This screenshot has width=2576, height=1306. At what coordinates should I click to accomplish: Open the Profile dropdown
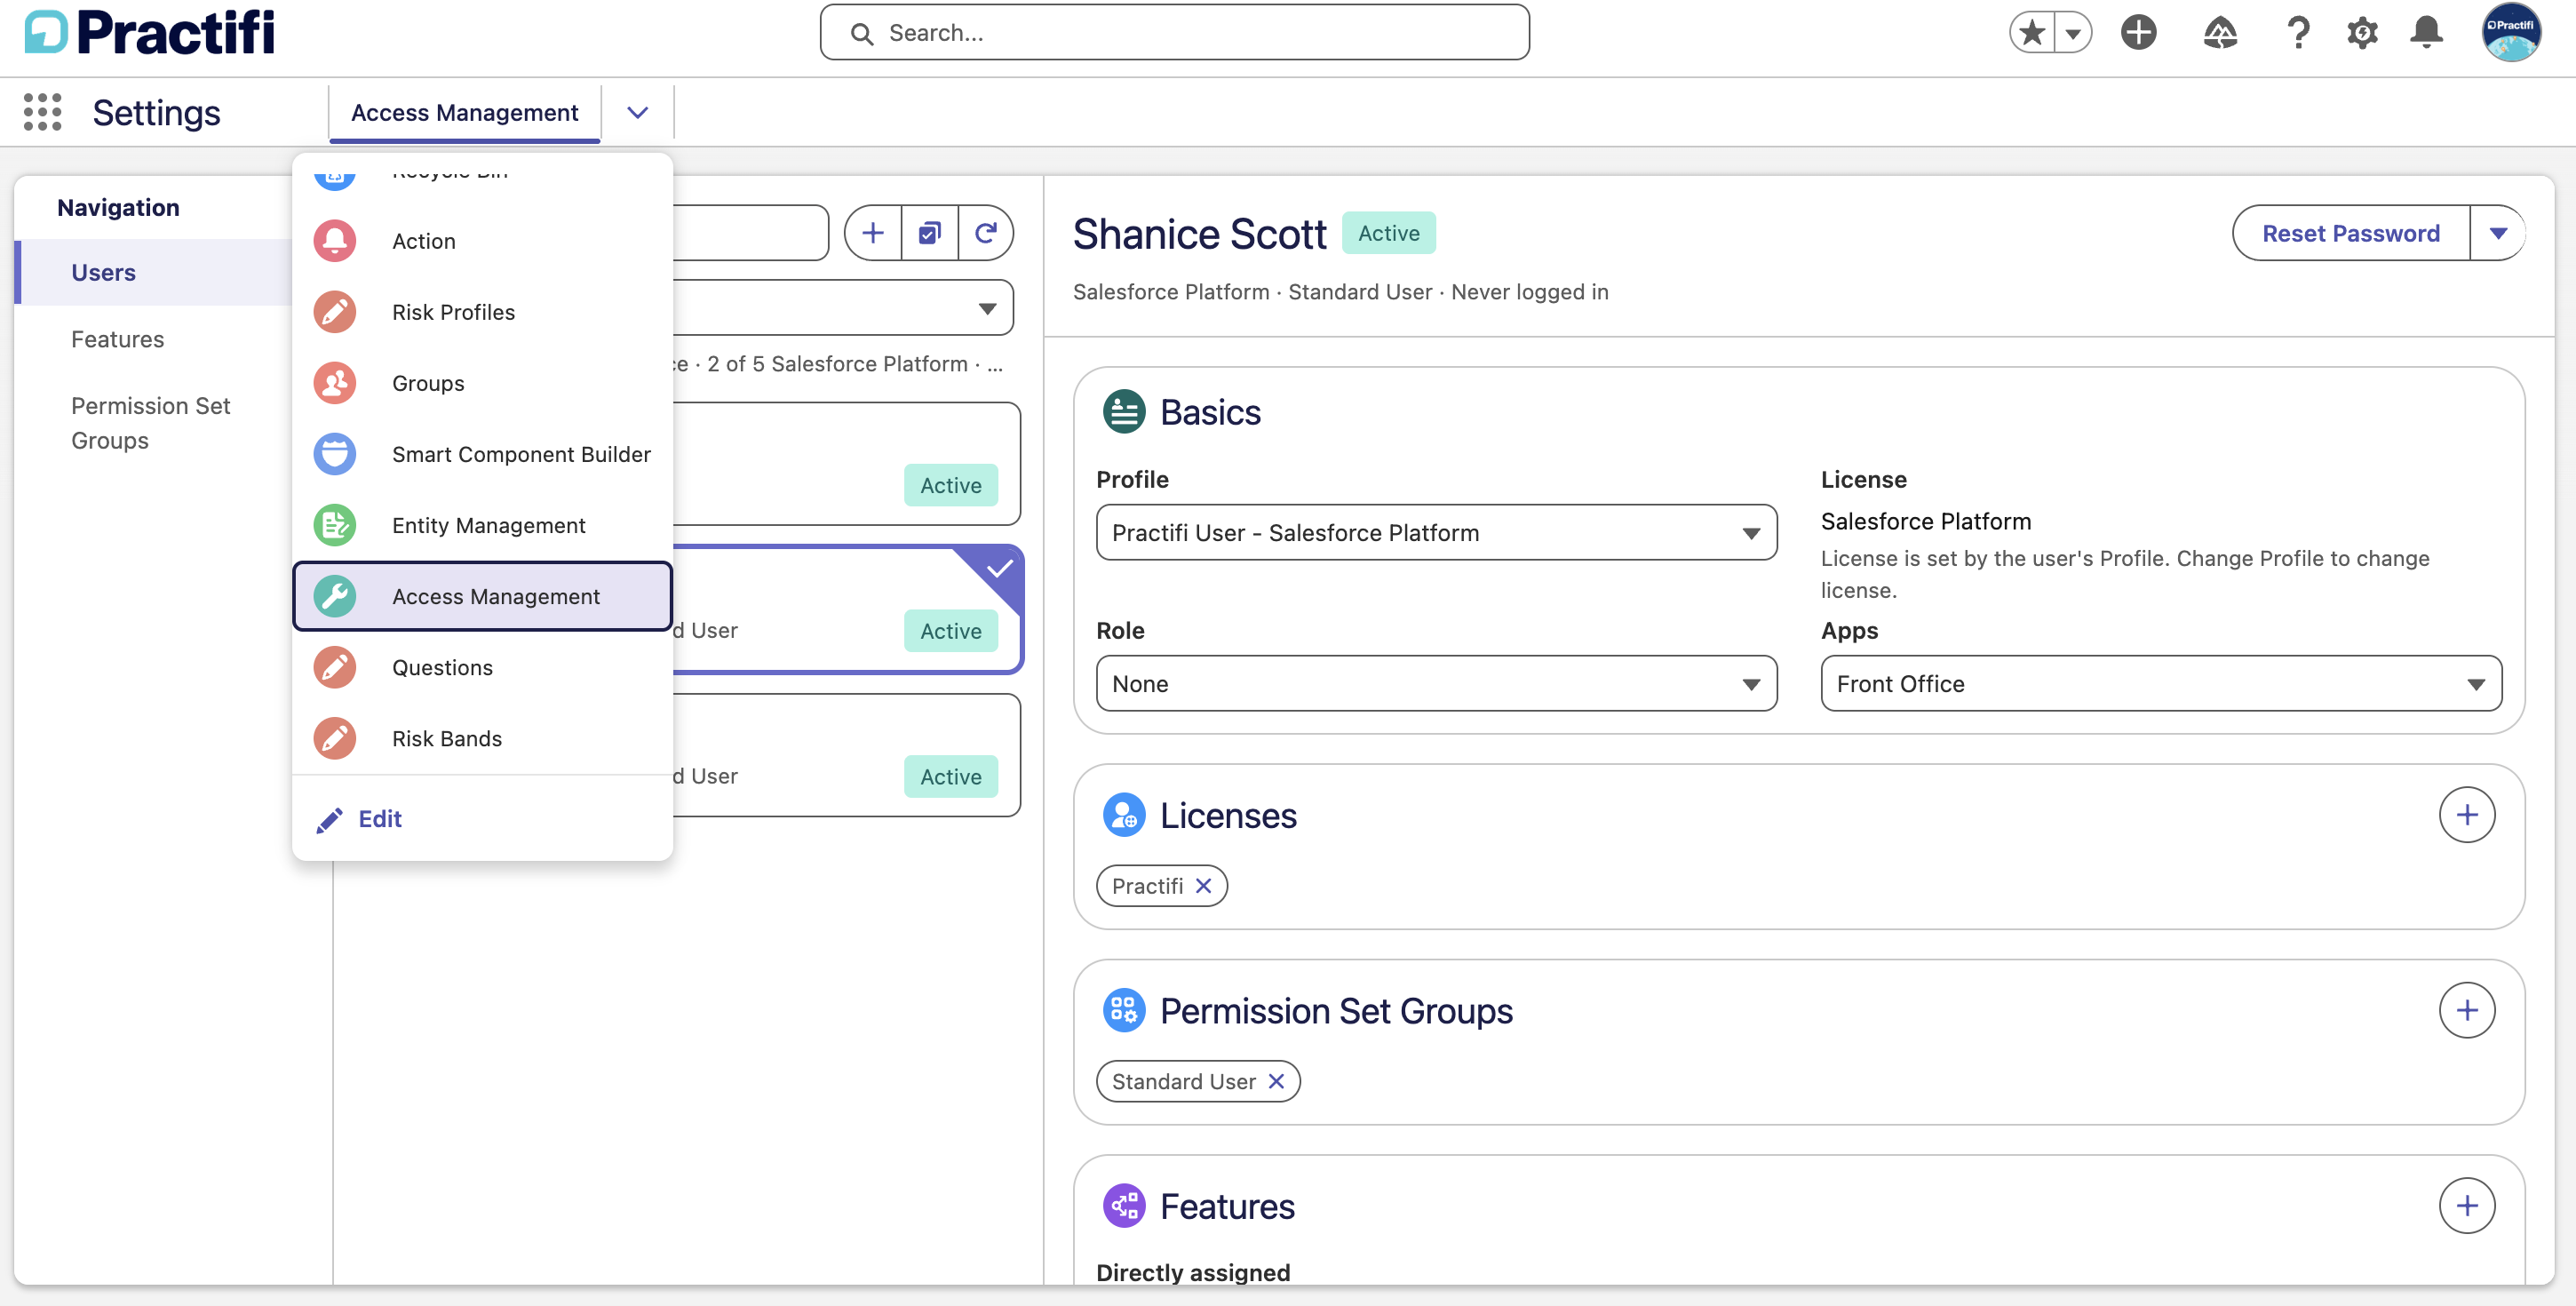1436,532
